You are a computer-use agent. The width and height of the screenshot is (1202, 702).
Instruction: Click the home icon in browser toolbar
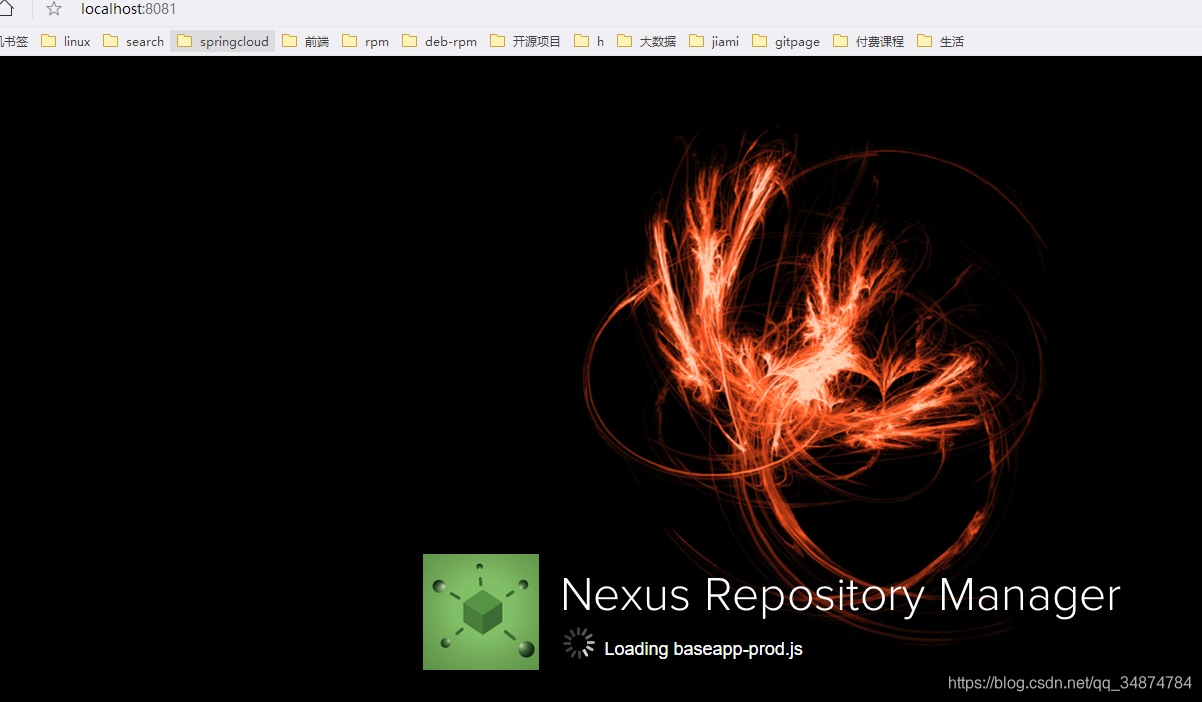[x=5, y=9]
